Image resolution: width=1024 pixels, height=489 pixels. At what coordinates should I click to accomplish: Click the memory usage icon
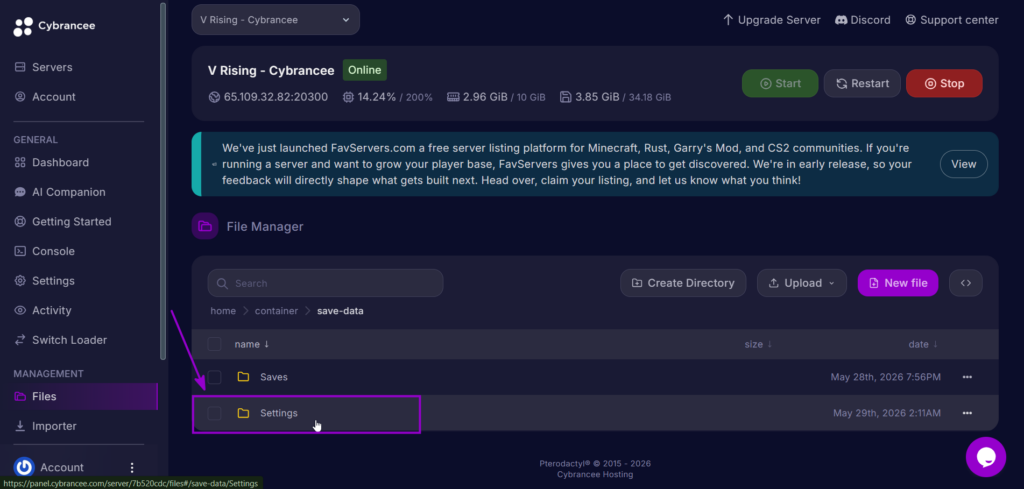453,97
